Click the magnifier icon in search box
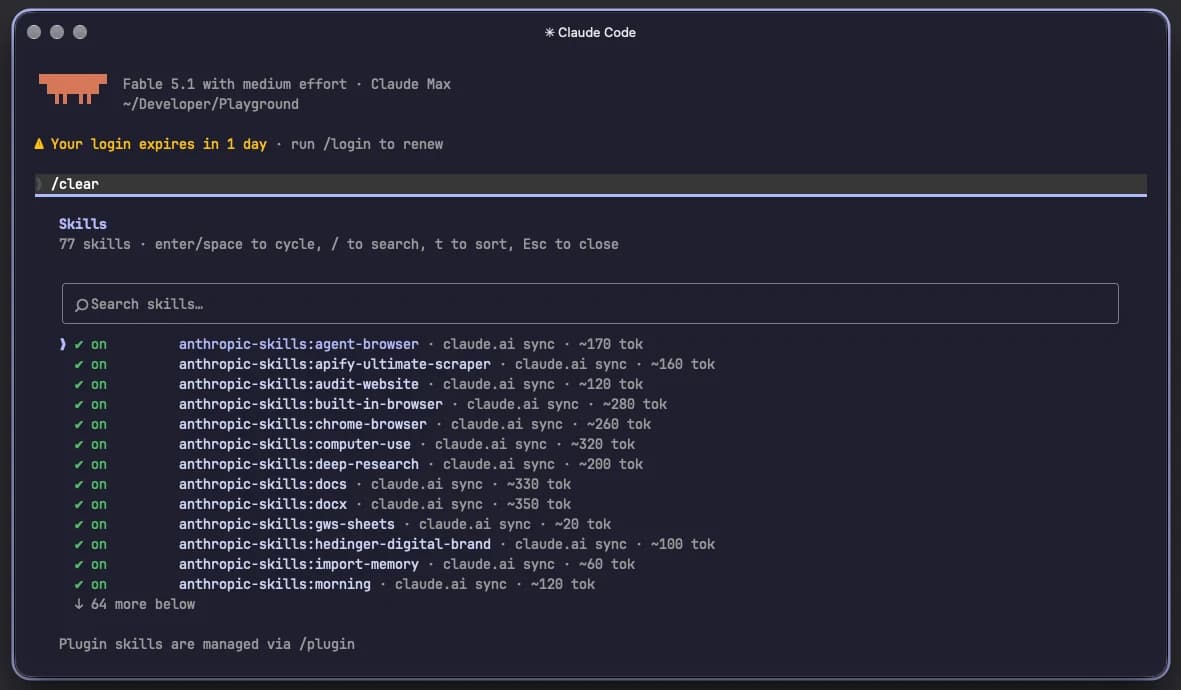The width and height of the screenshot is (1181, 690). click(x=81, y=304)
